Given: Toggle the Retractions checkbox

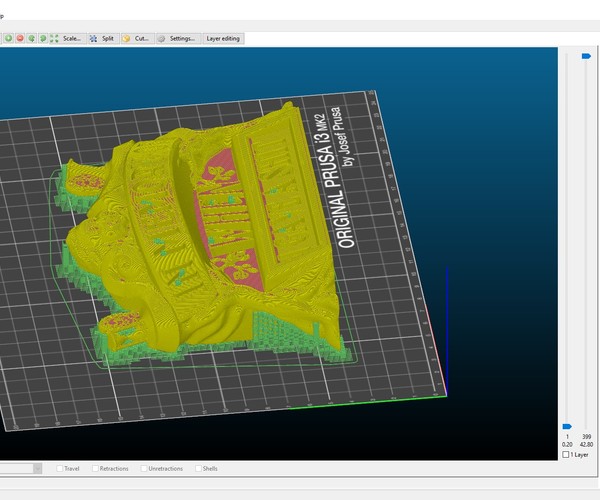Looking at the screenshot, I should click(x=96, y=468).
